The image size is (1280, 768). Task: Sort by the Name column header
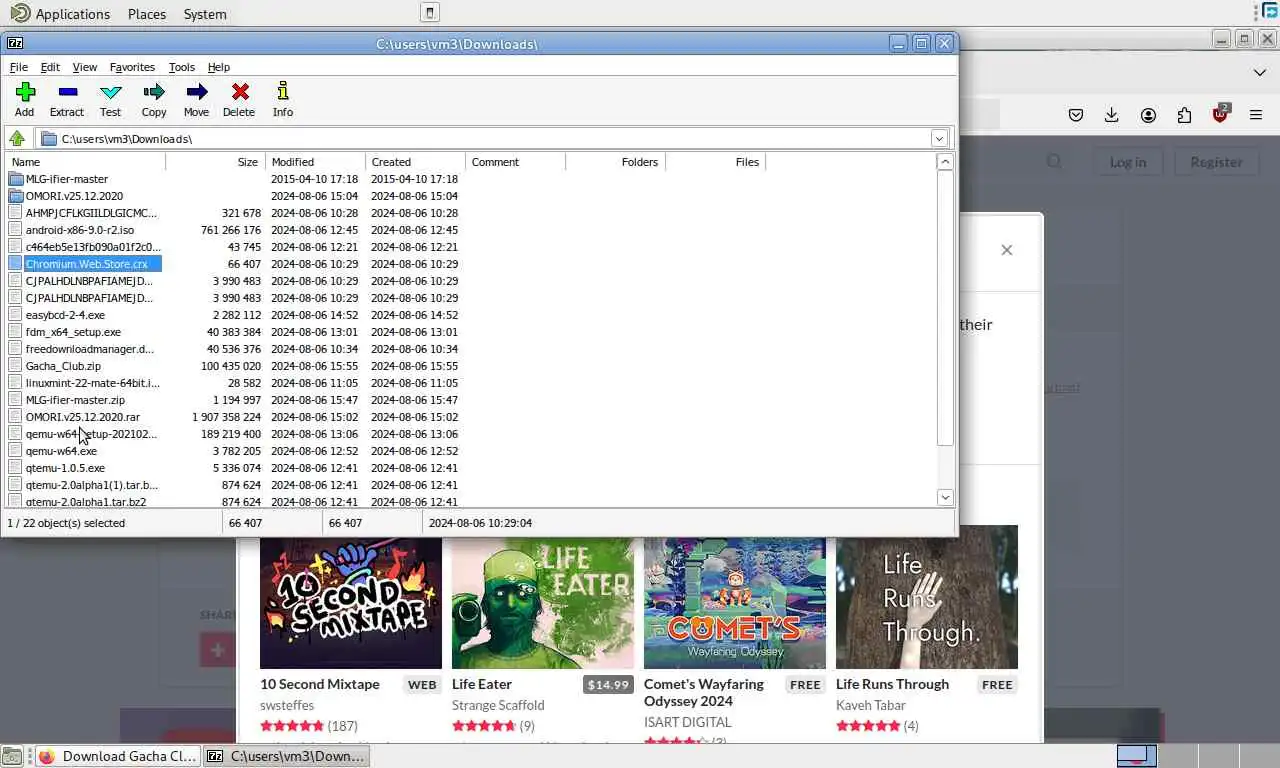[86, 162]
